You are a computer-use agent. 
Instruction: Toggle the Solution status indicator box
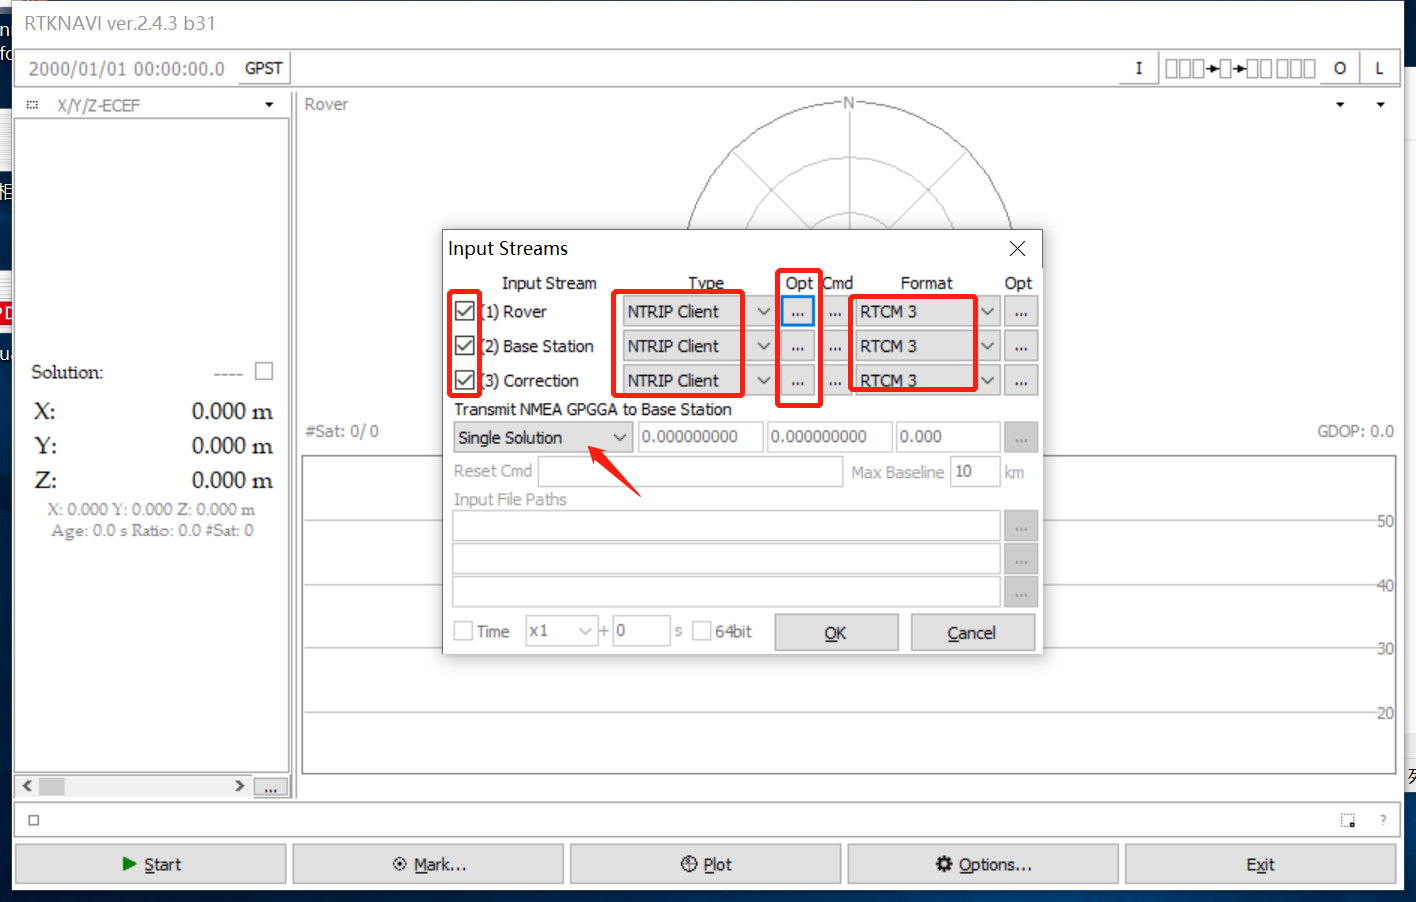[x=264, y=371]
